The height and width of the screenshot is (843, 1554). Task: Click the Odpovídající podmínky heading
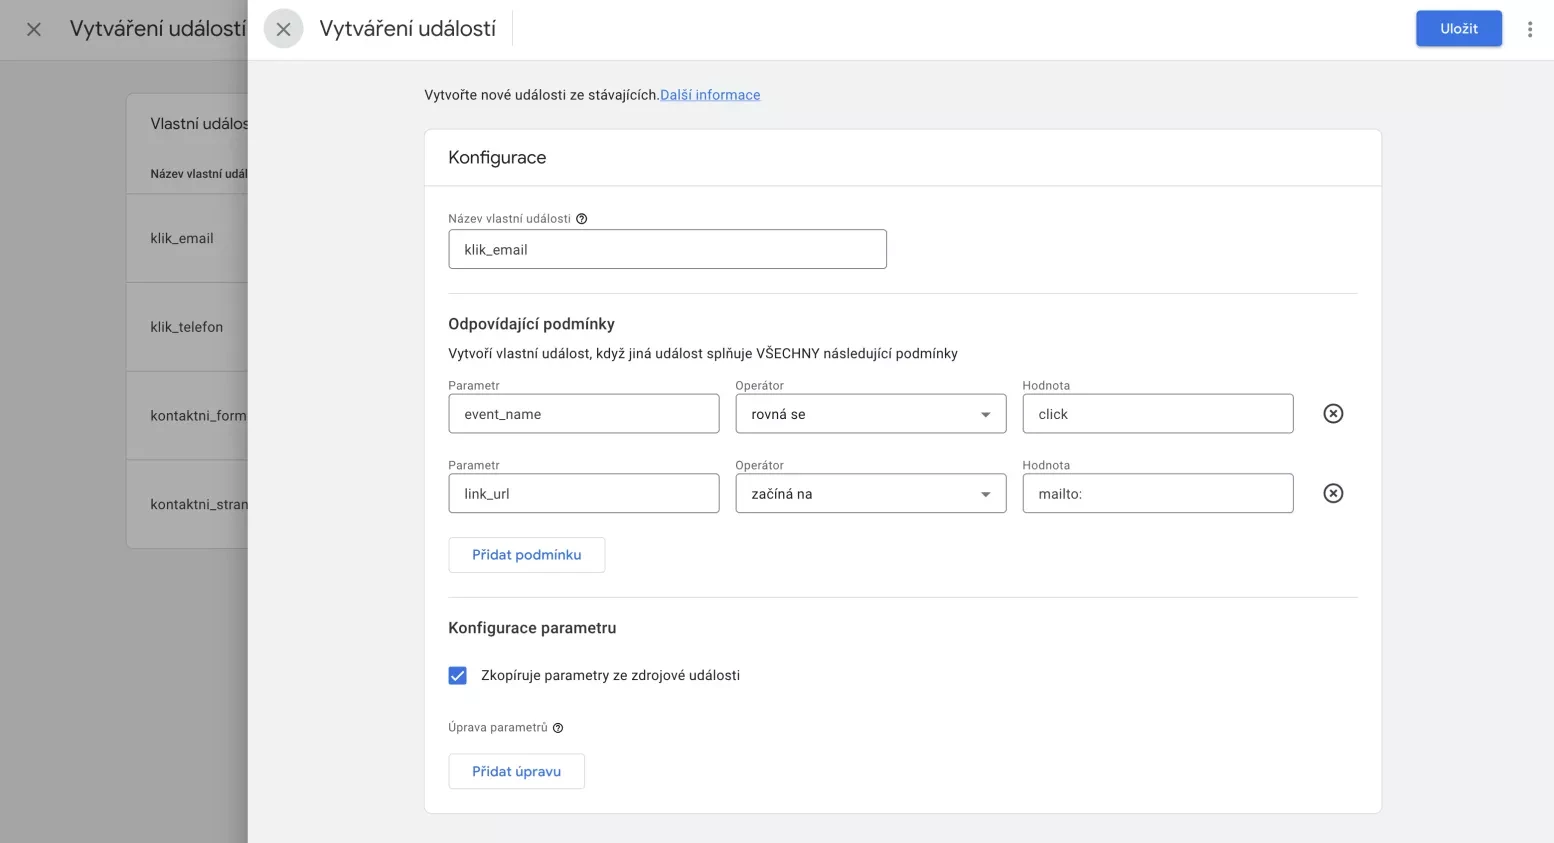coord(531,324)
